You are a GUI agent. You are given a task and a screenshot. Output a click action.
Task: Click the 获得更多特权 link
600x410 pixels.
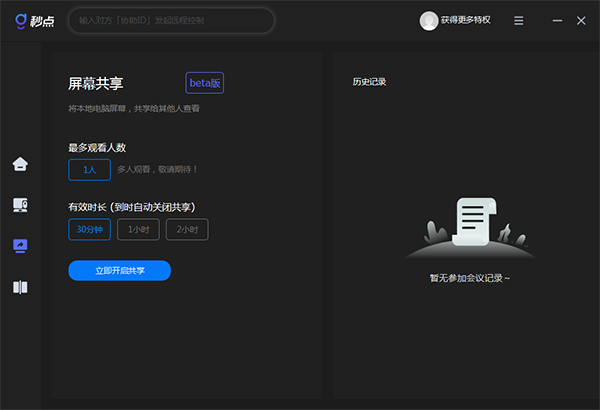pos(466,20)
